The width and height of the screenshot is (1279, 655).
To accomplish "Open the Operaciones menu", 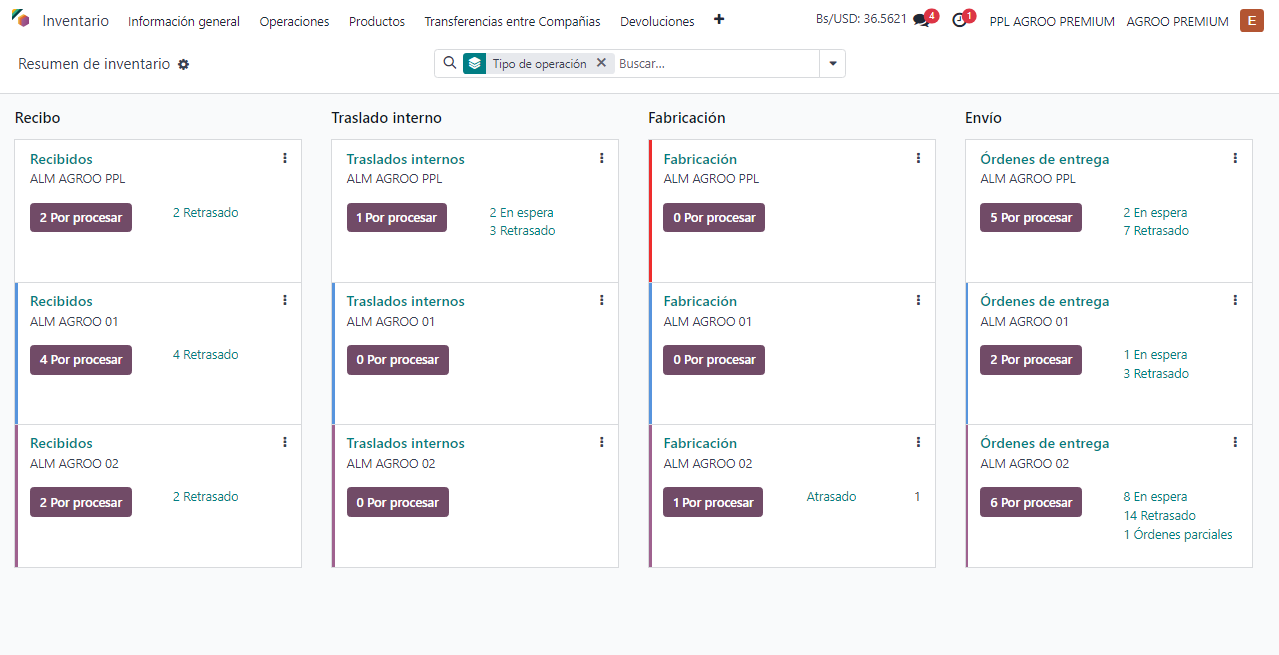I will tap(294, 21).
